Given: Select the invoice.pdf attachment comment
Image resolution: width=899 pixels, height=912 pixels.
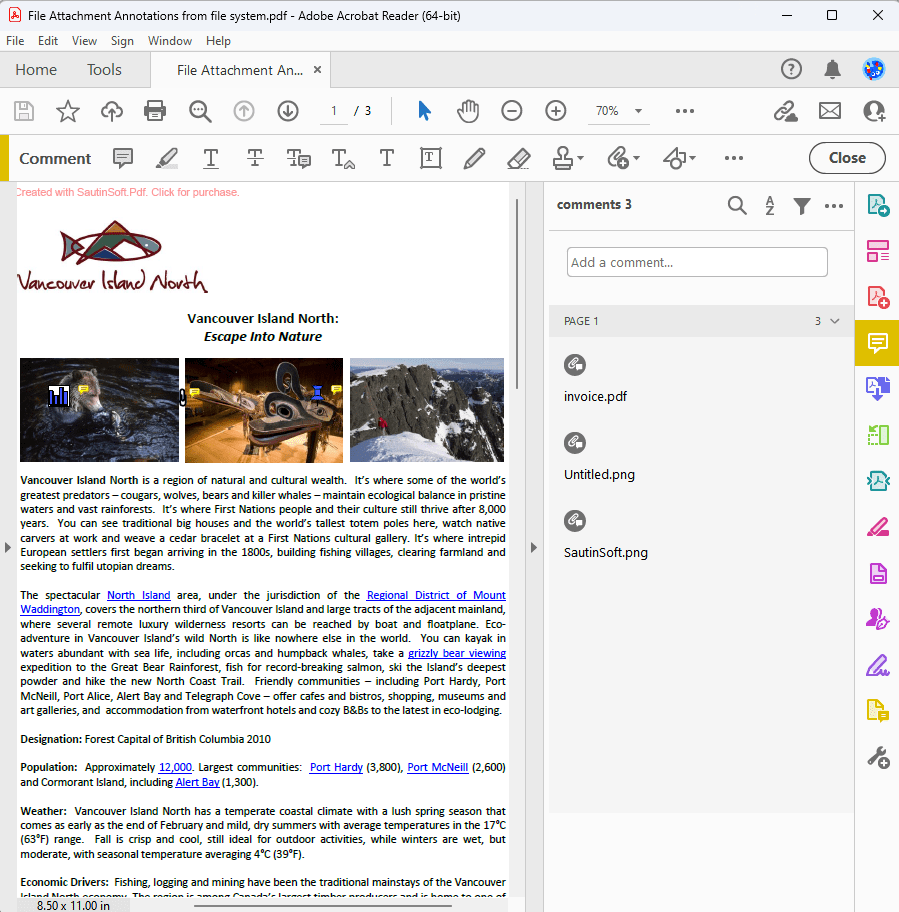Looking at the screenshot, I should pyautogui.click(x=596, y=396).
